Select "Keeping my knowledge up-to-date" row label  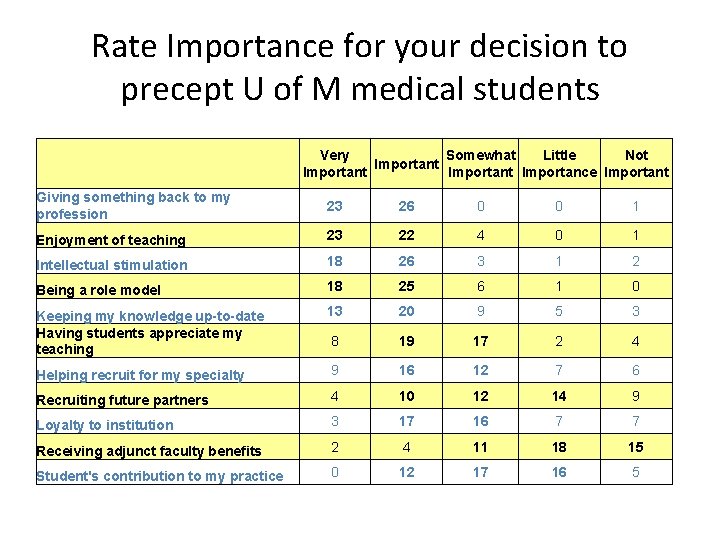point(150,316)
